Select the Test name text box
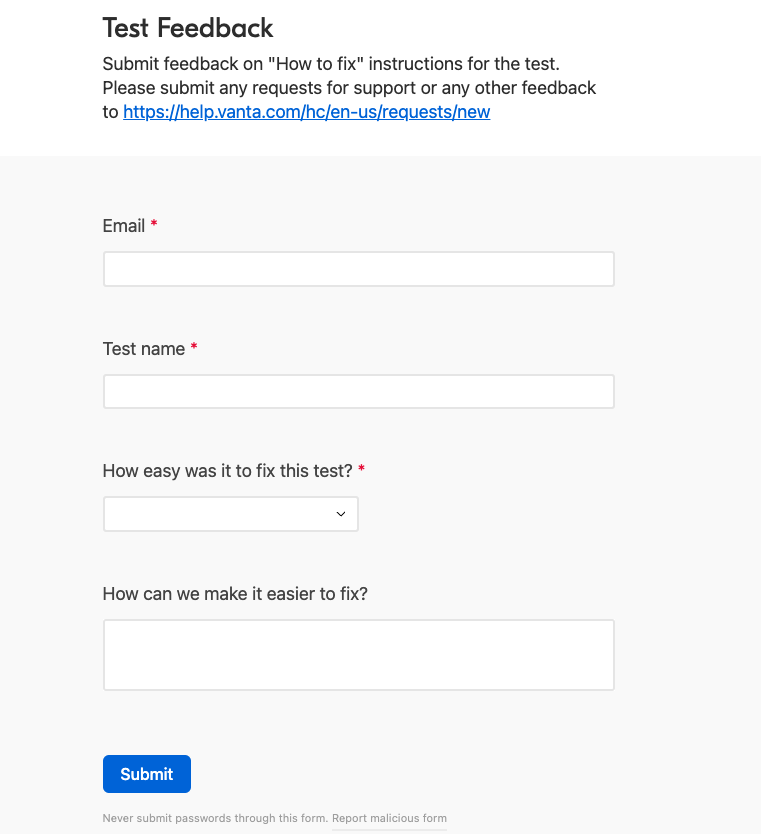This screenshot has height=834, width=761. click(x=359, y=391)
